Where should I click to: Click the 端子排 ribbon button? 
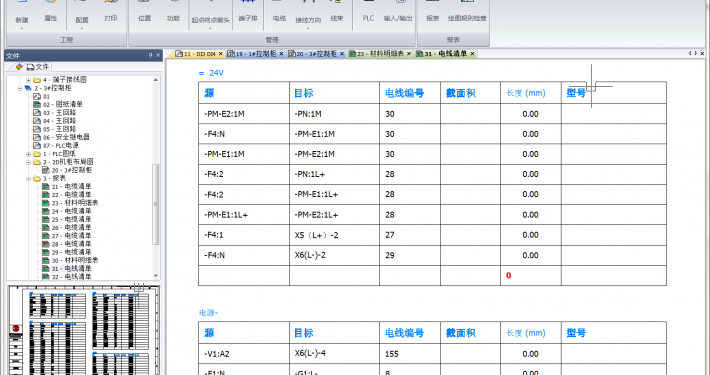click(x=248, y=18)
